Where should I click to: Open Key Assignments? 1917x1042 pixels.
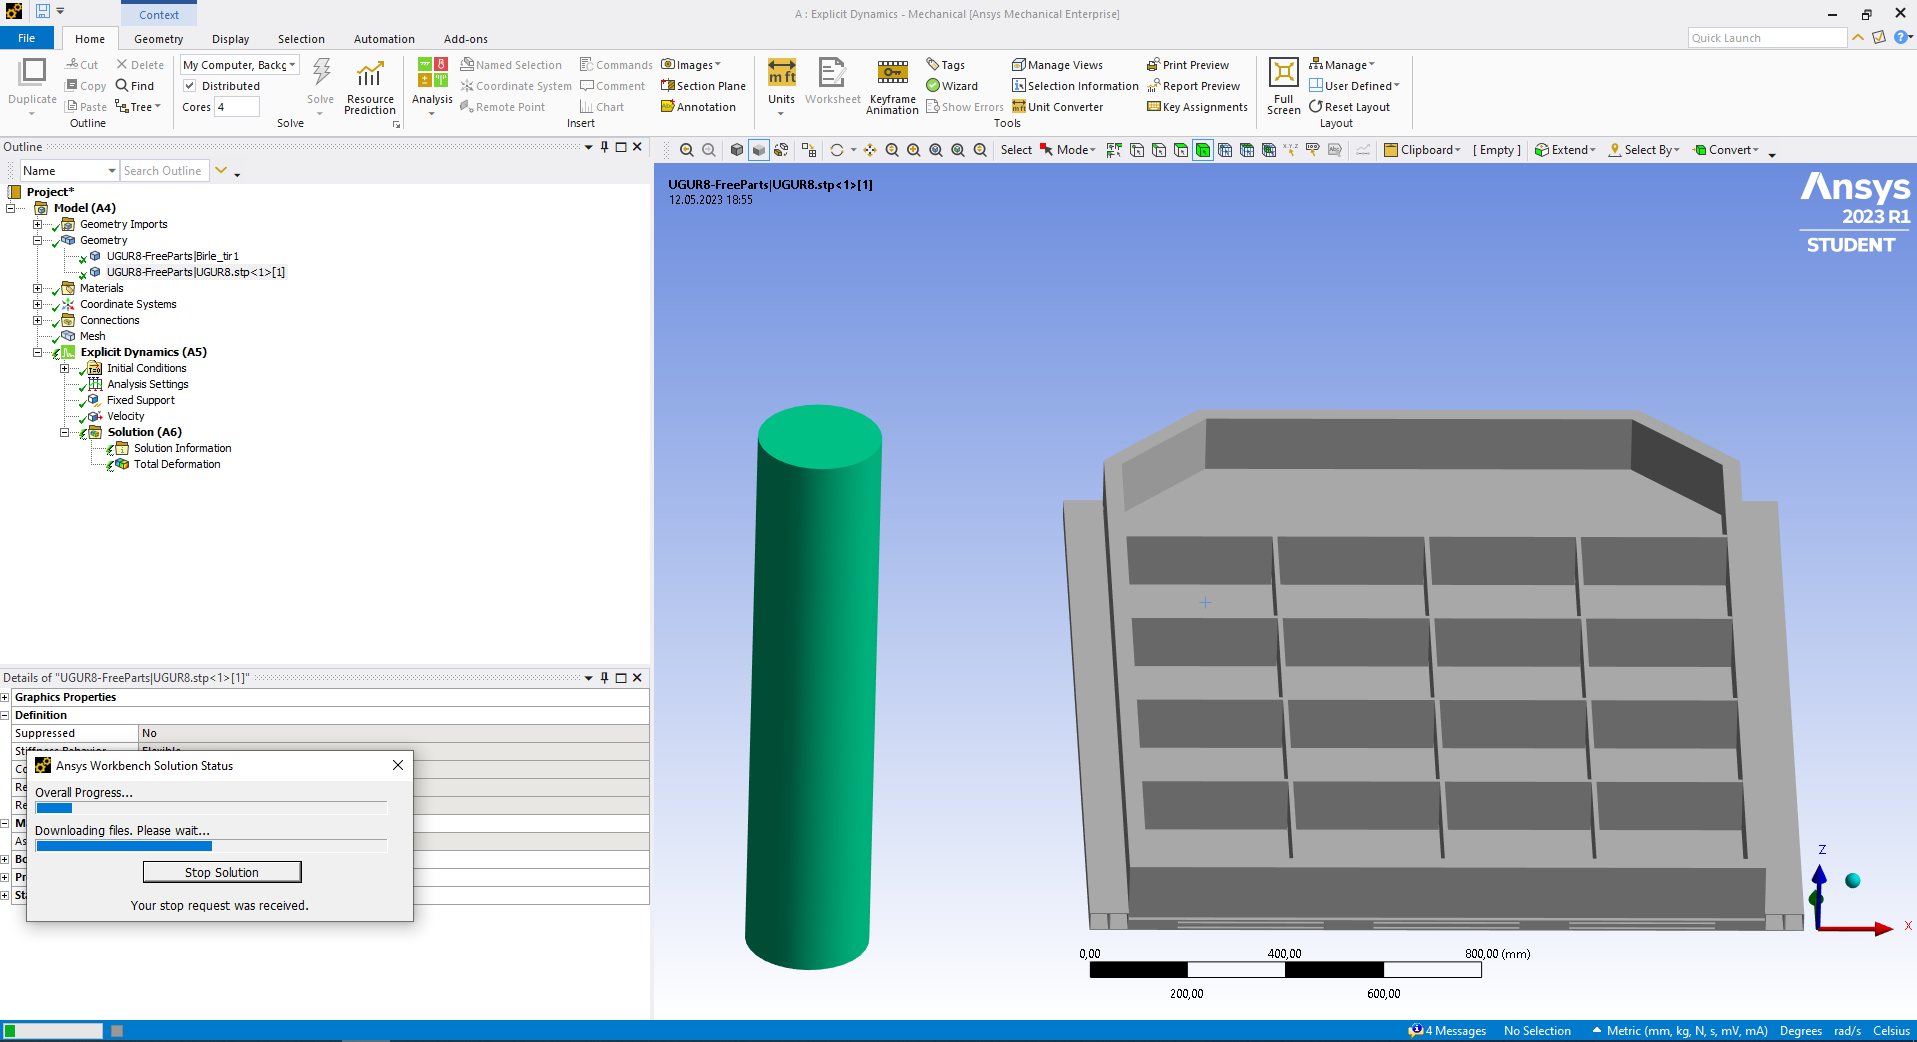(1197, 107)
